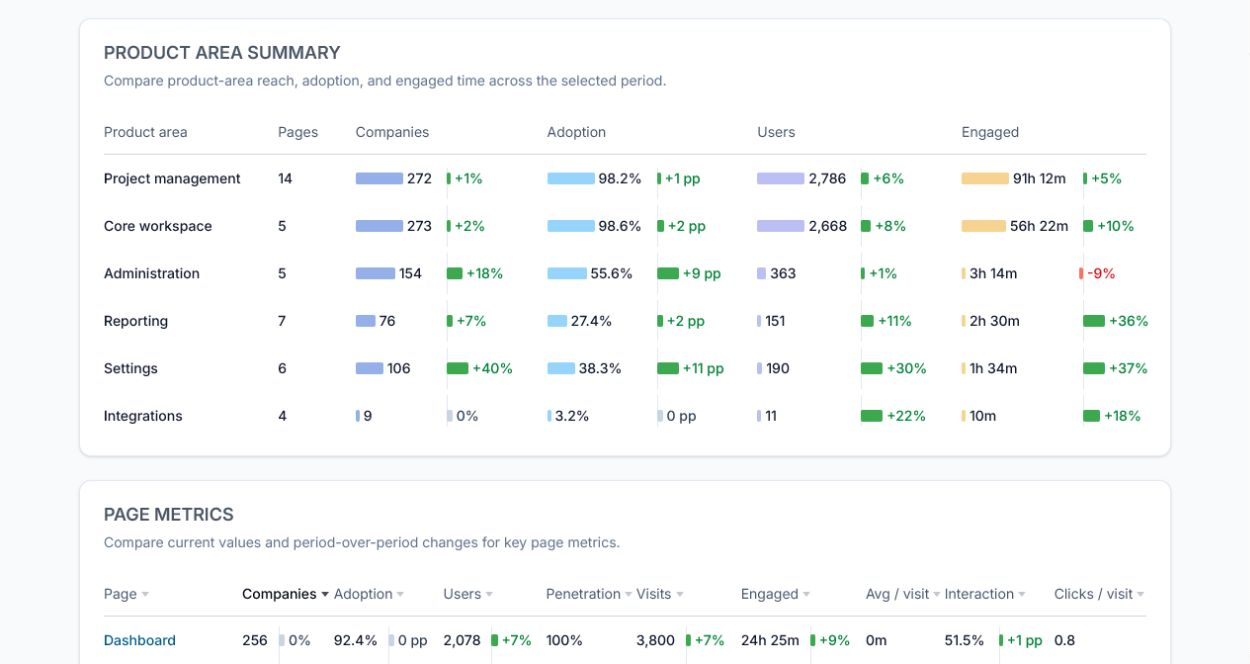Click Users header in Product Area Summary
This screenshot has height=664, width=1250.
(x=776, y=132)
